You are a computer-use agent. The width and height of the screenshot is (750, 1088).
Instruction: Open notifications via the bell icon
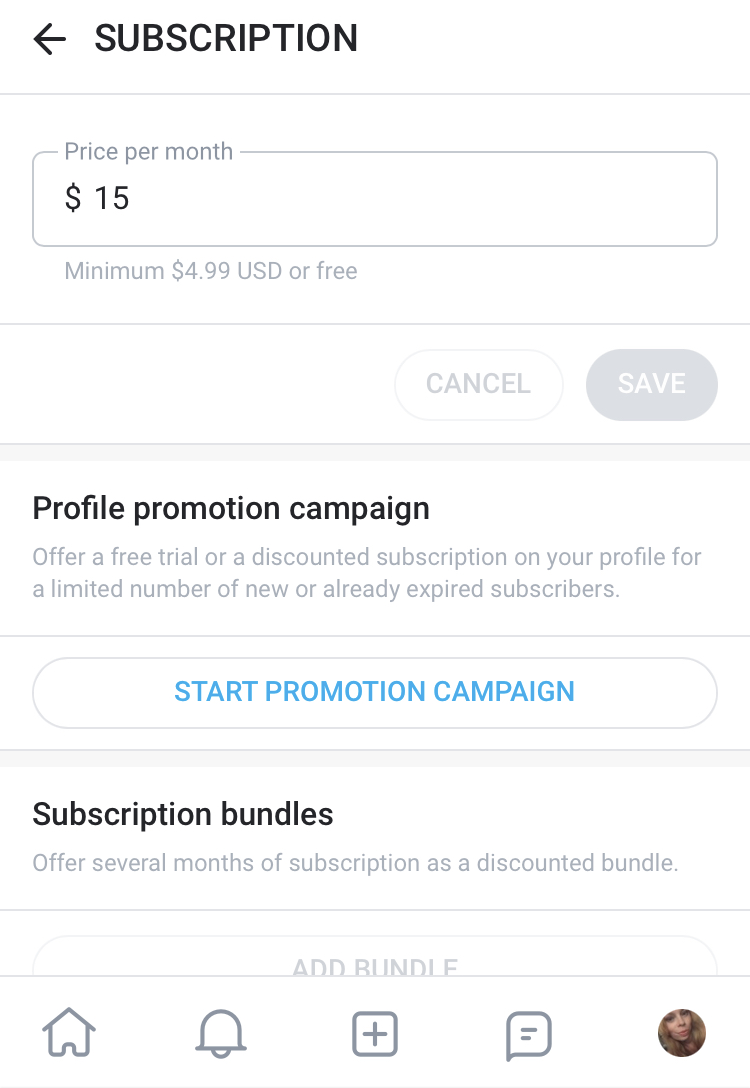coord(221,1033)
